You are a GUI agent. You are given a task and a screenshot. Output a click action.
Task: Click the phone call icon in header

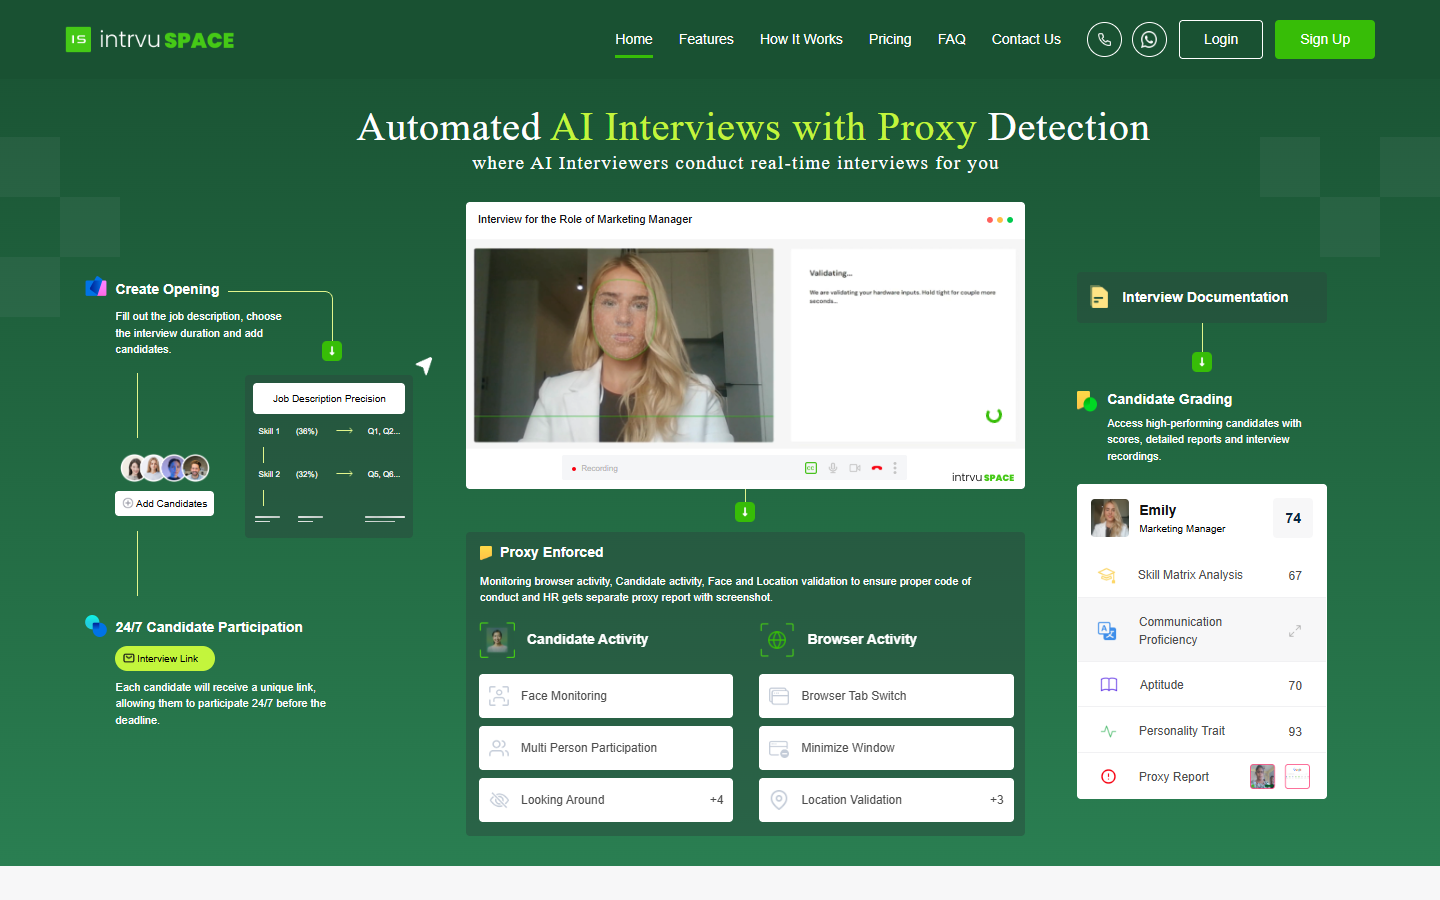point(1104,40)
